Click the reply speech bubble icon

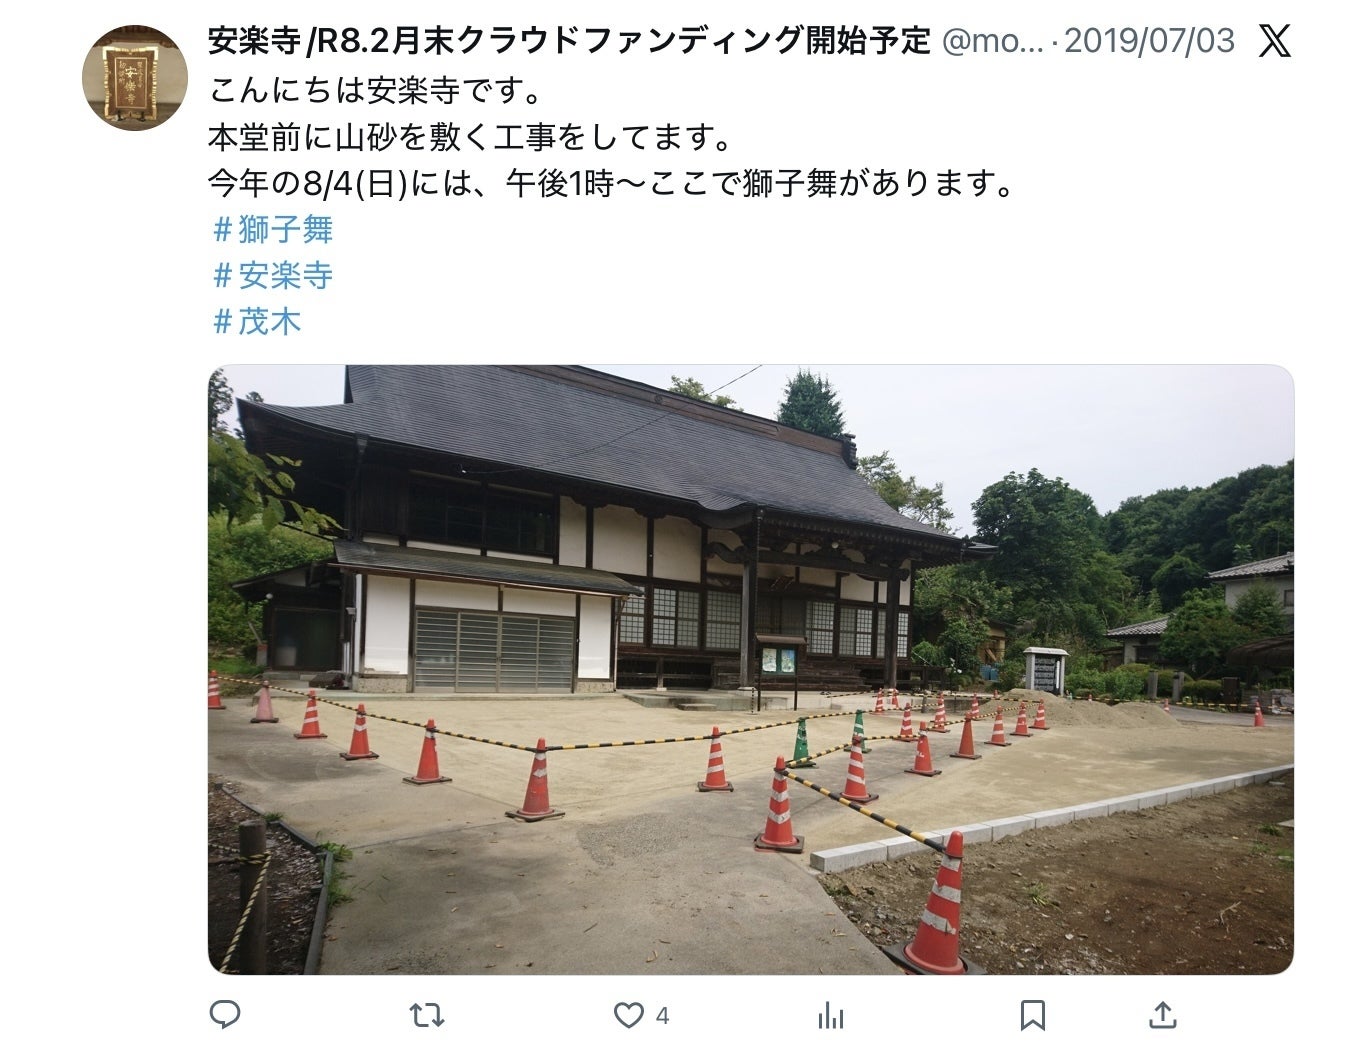point(225,1015)
